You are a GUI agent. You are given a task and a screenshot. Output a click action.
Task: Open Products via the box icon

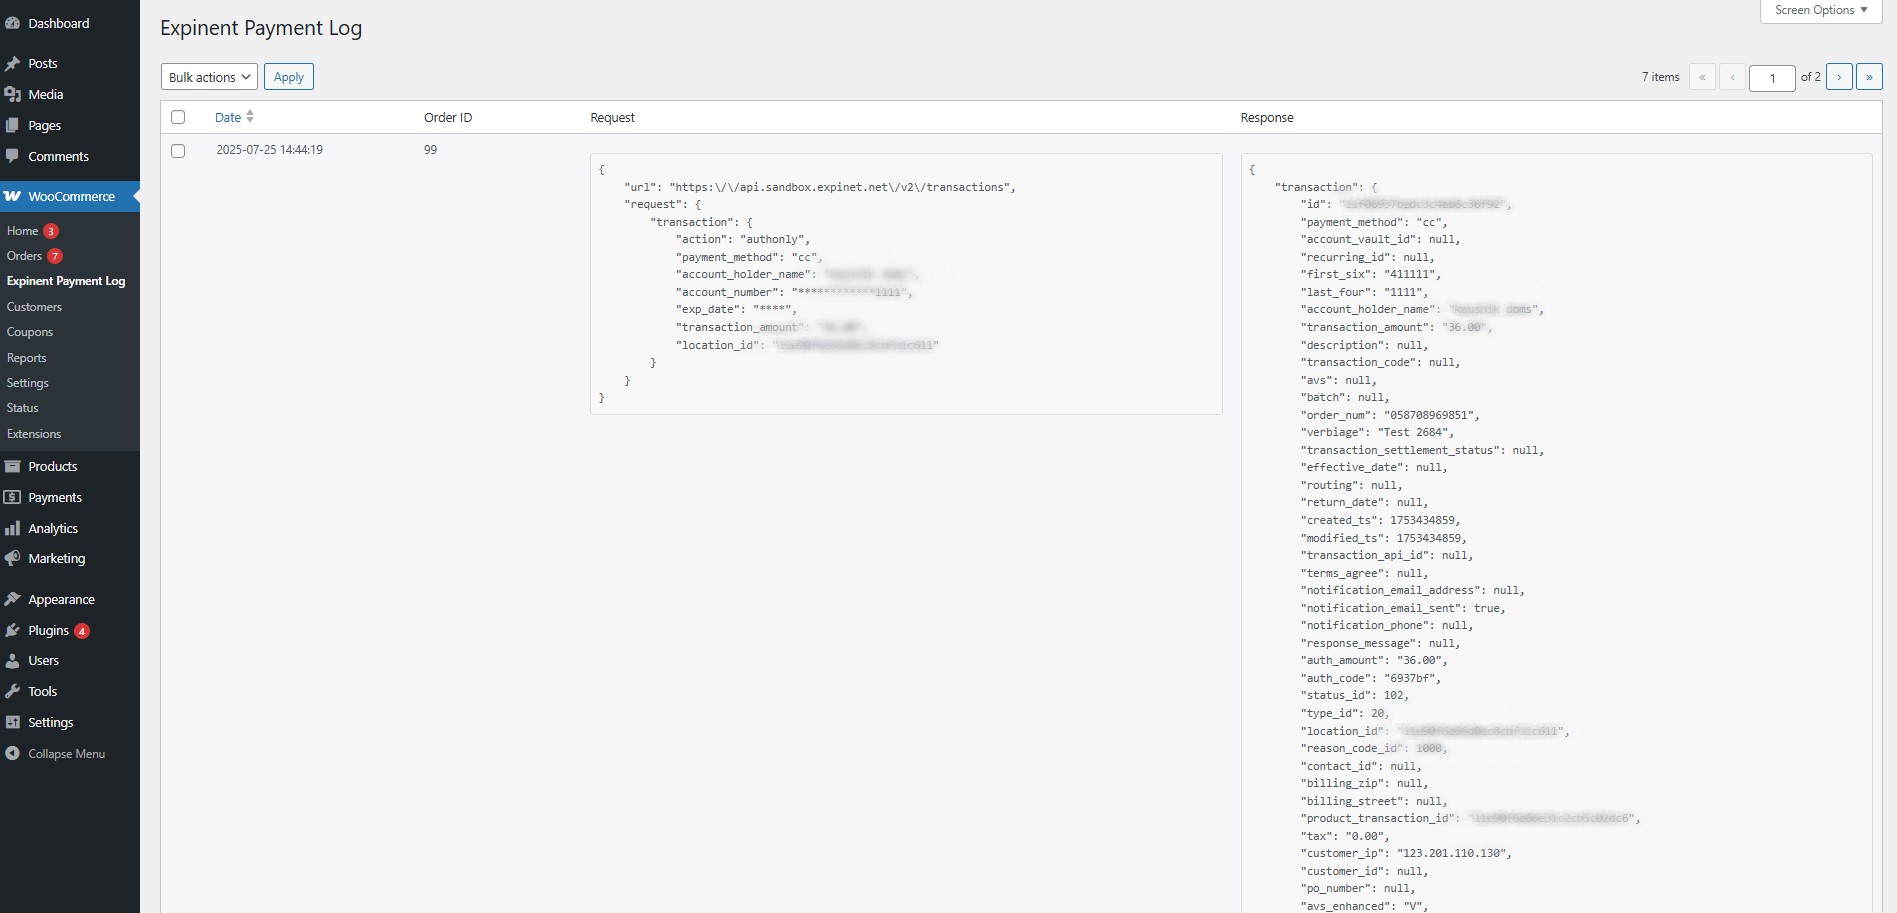click(x=14, y=466)
